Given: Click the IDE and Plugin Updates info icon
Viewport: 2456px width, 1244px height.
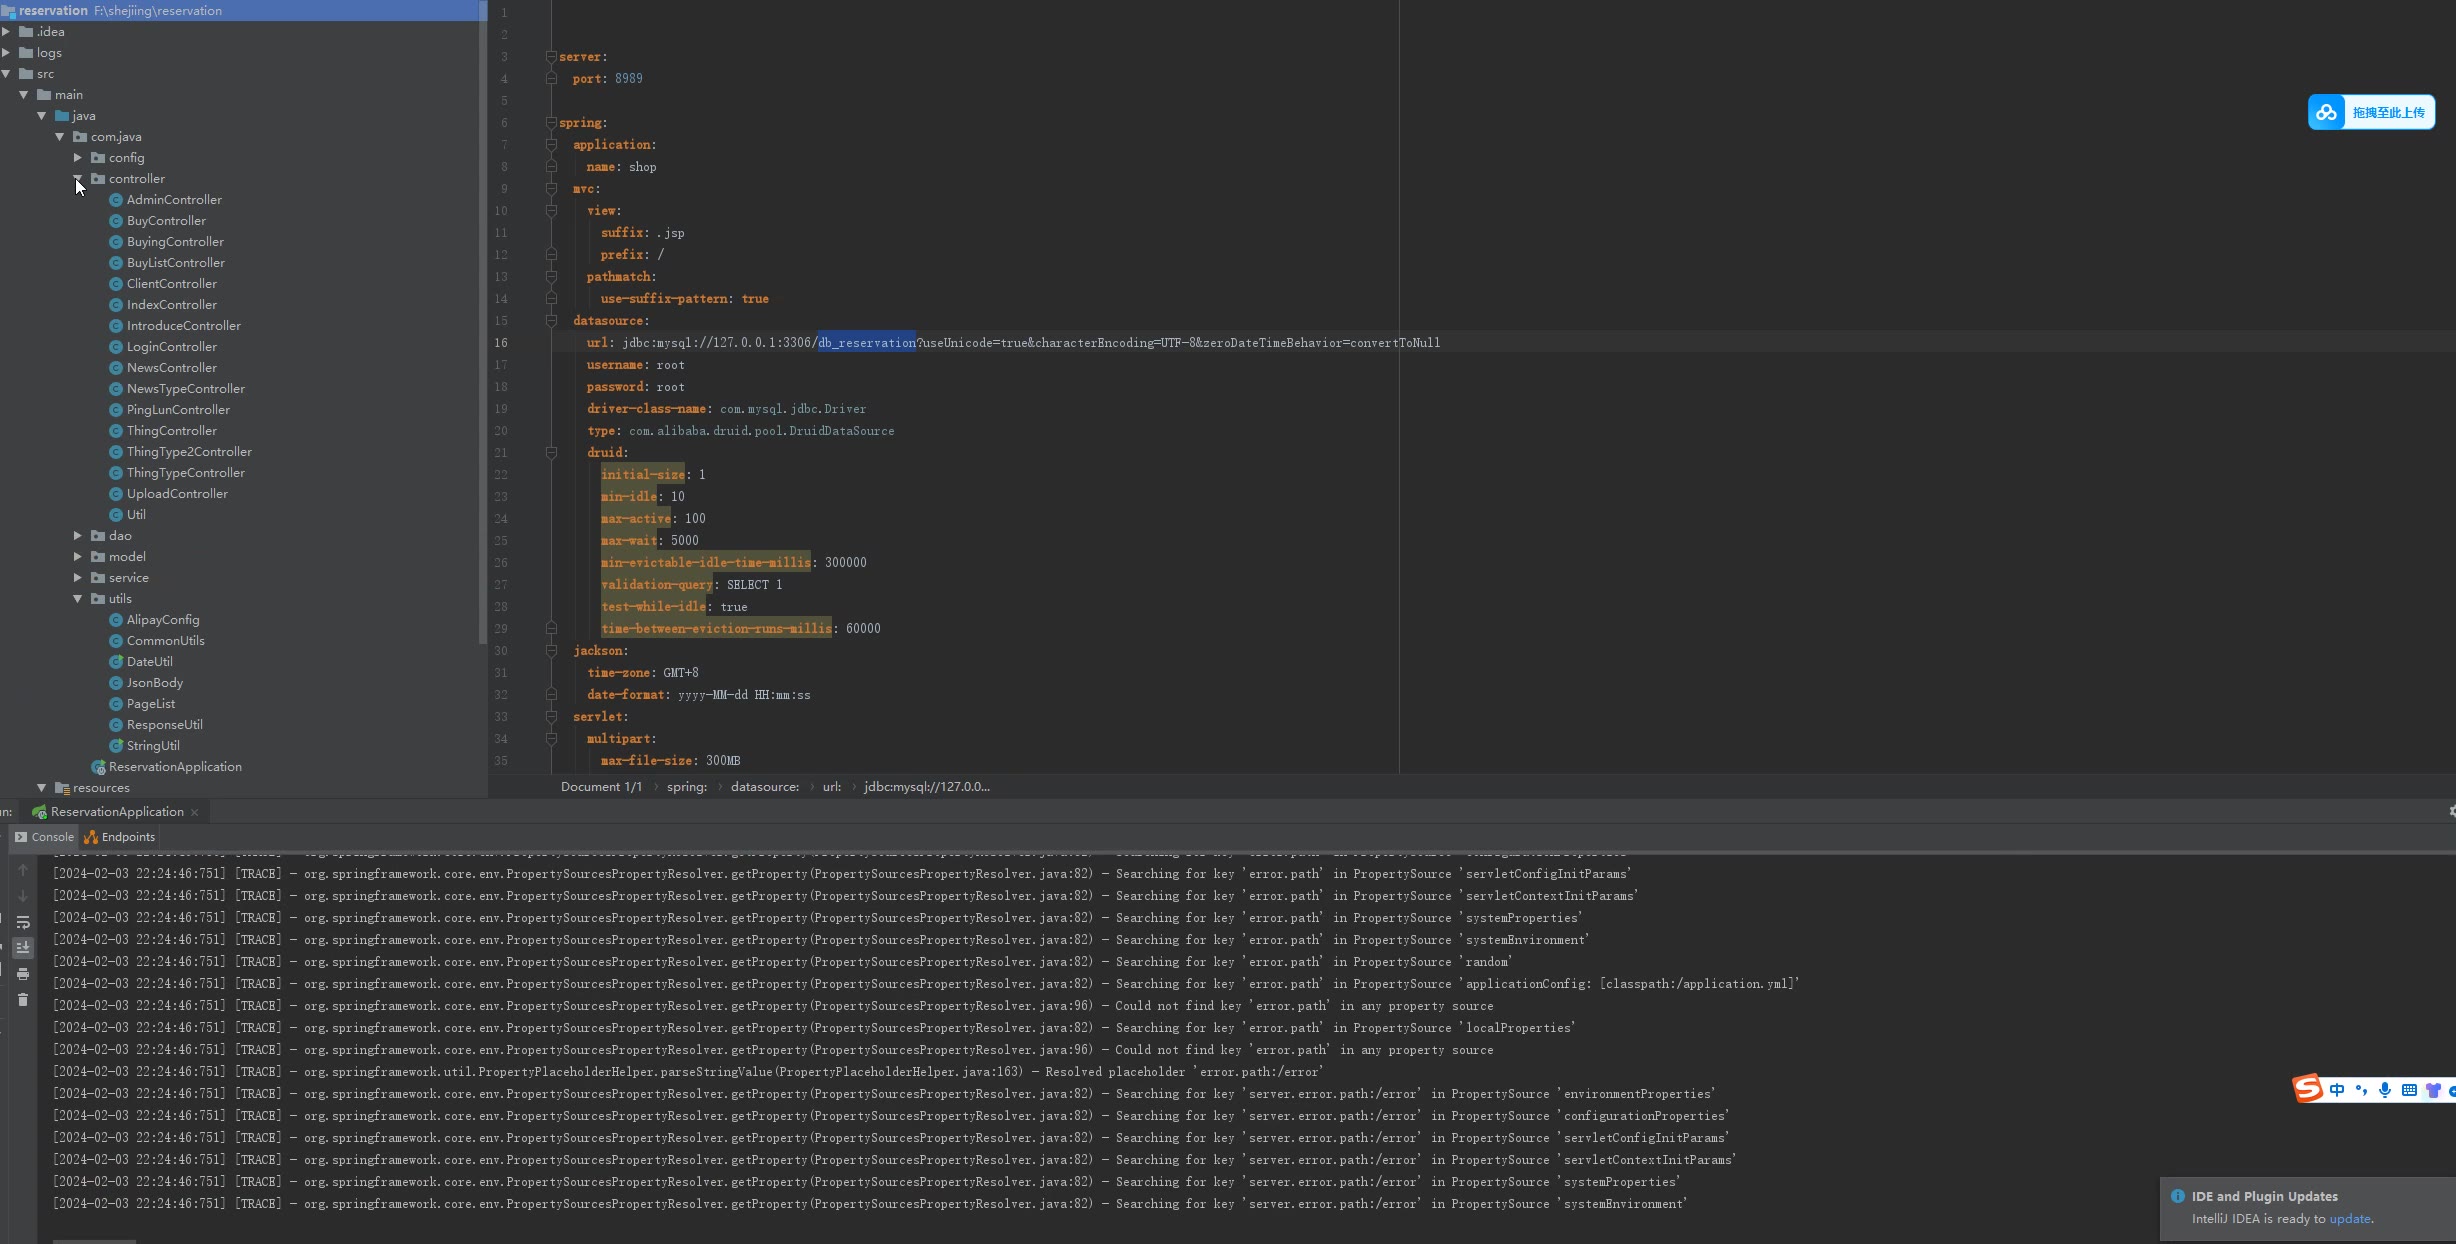Looking at the screenshot, I should coord(2177,1196).
